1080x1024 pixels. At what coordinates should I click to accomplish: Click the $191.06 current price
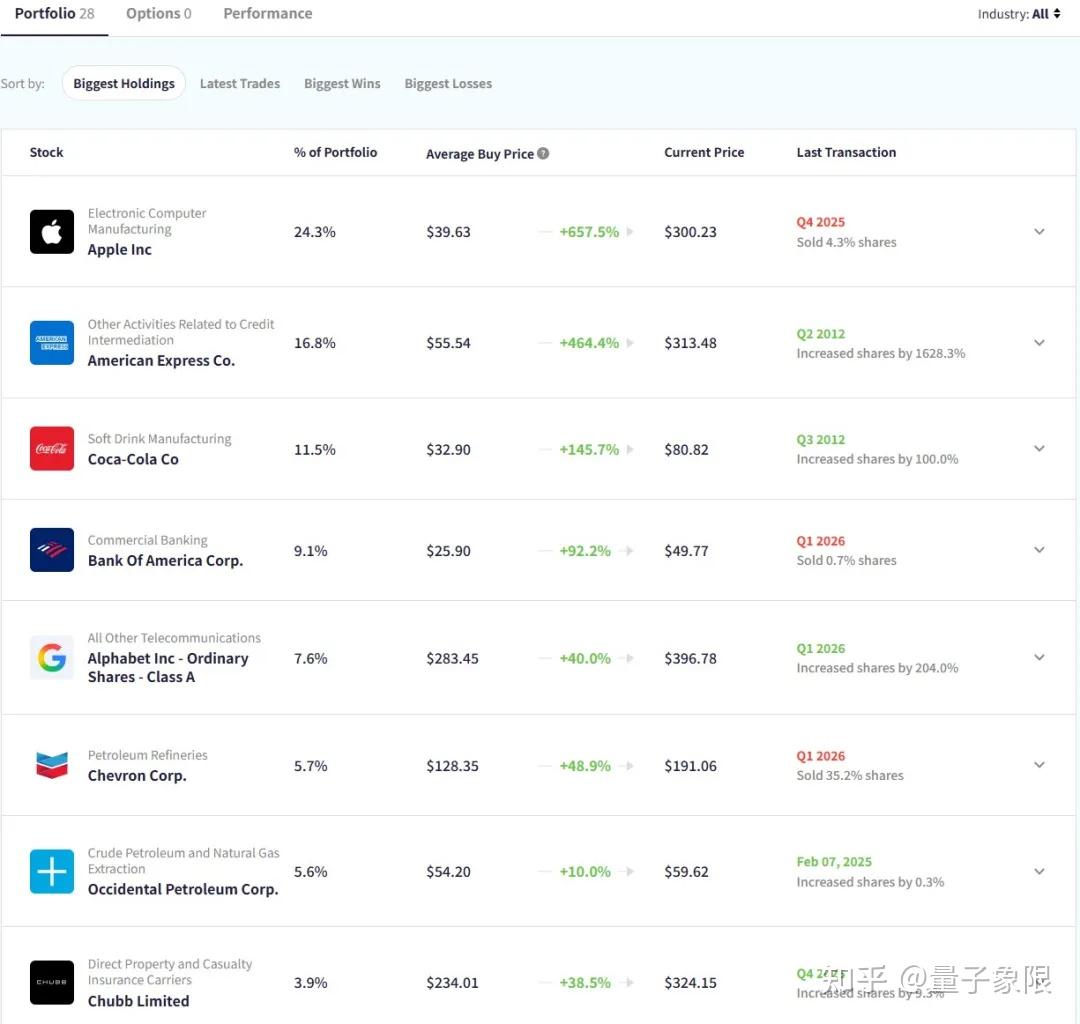[690, 766]
